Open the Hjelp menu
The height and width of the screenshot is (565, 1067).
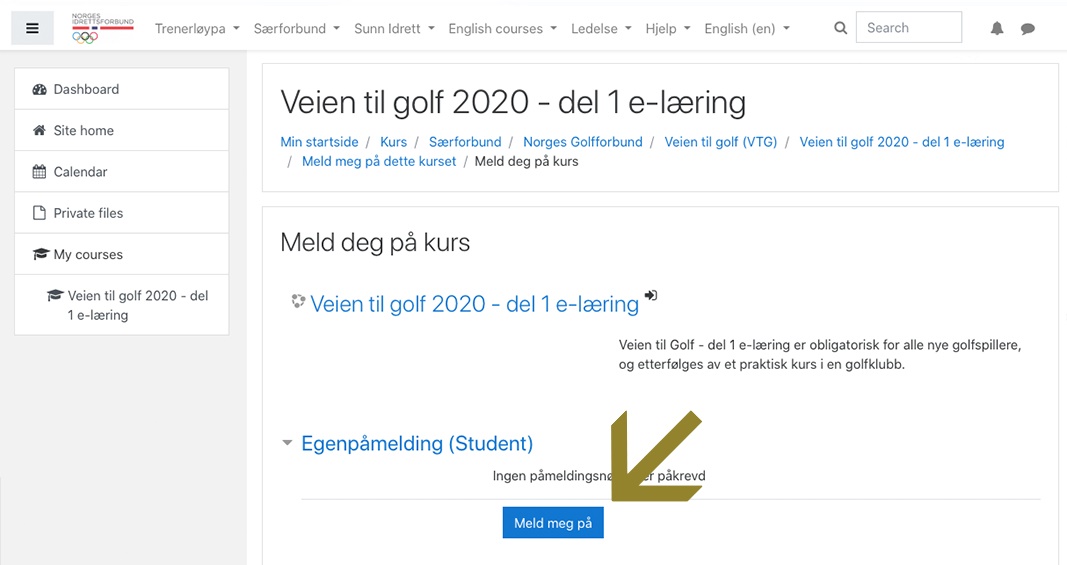(668, 29)
